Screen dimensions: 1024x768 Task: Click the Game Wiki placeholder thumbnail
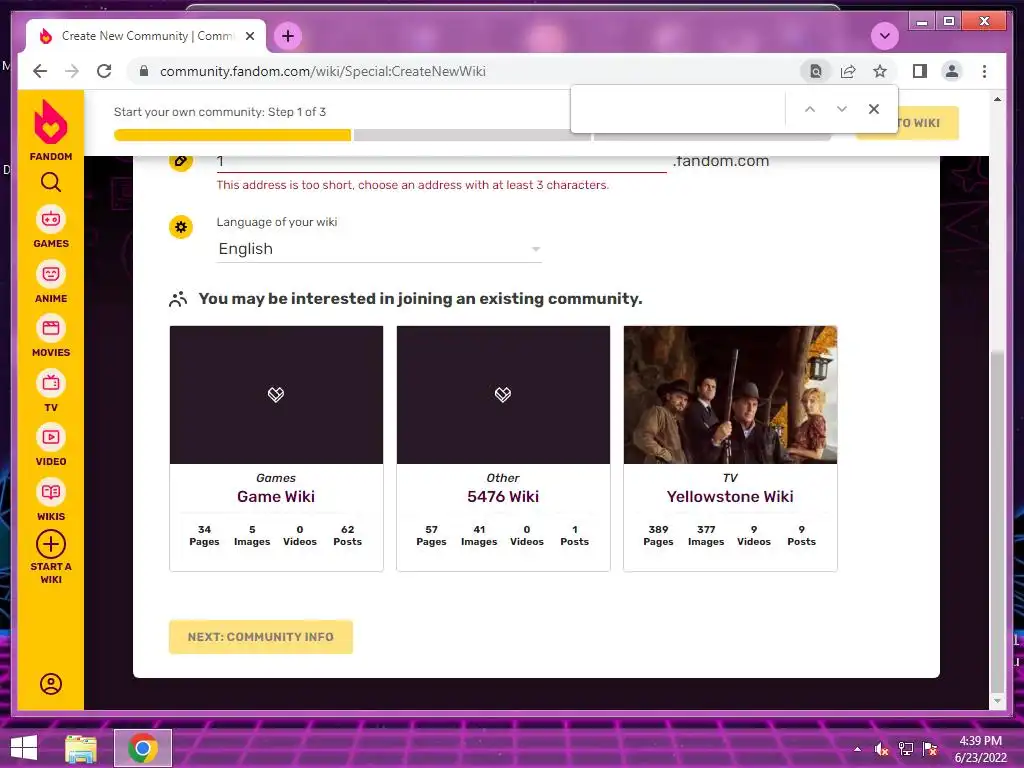point(276,394)
